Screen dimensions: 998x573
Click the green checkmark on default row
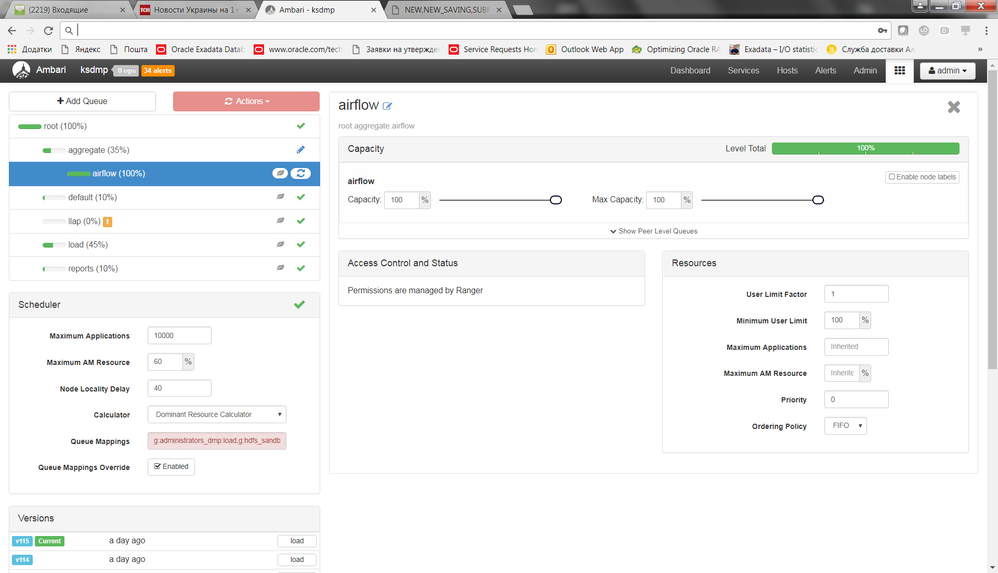(x=300, y=197)
